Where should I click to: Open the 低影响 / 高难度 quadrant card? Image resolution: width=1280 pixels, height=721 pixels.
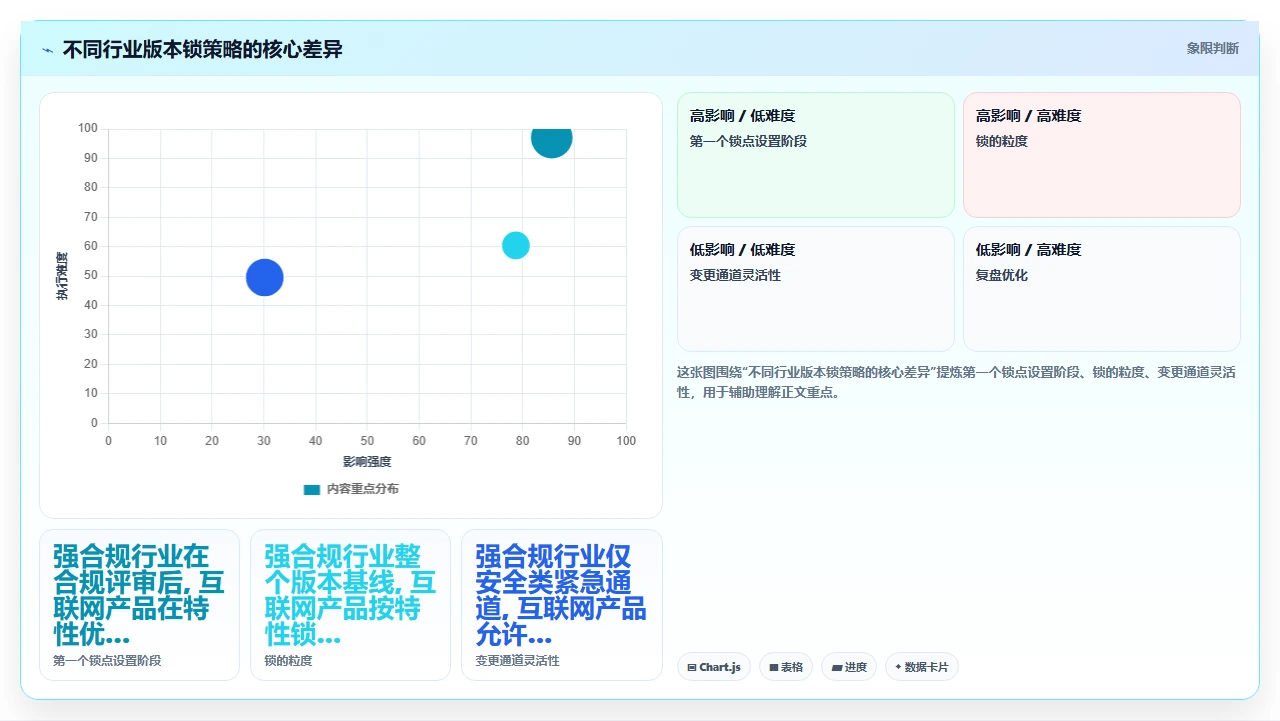1102,289
